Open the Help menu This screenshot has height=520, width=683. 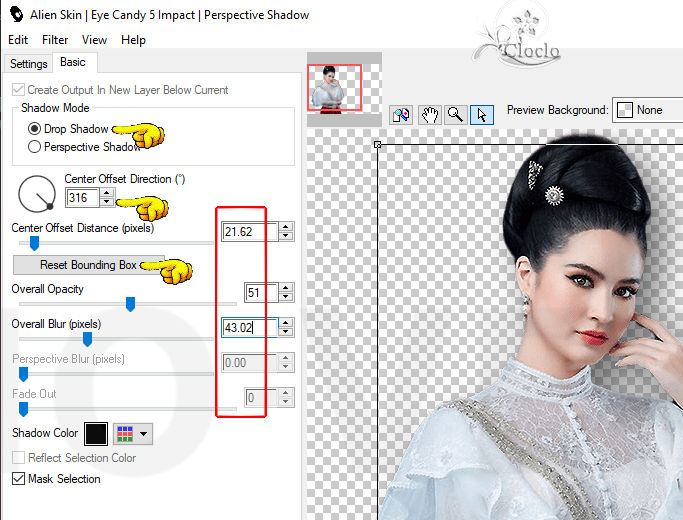click(x=133, y=40)
